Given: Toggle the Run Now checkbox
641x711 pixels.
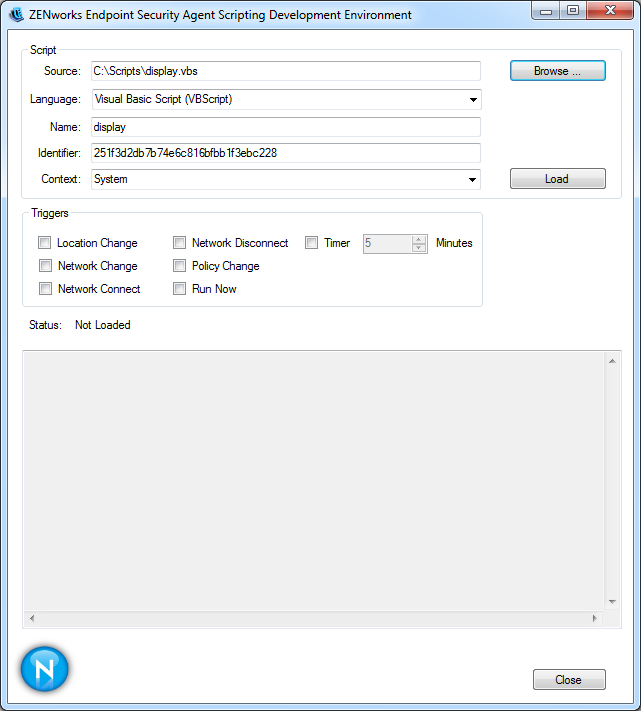Looking at the screenshot, I should (x=180, y=288).
